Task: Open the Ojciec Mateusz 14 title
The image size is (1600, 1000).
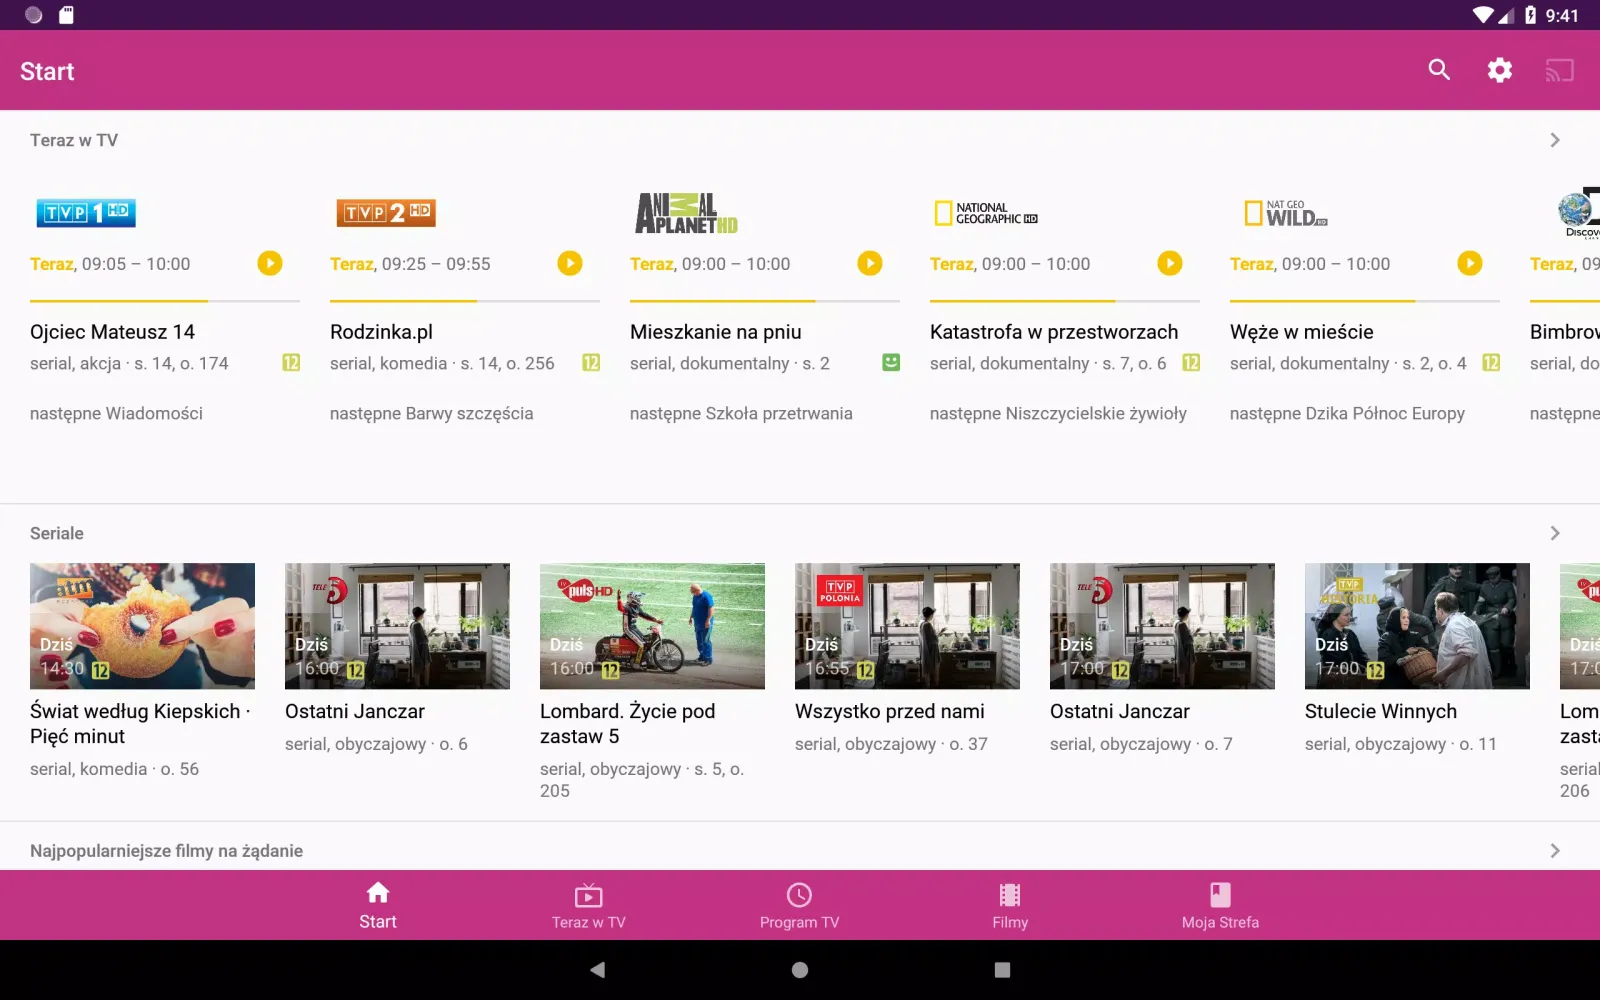Action: pyautogui.click(x=112, y=332)
